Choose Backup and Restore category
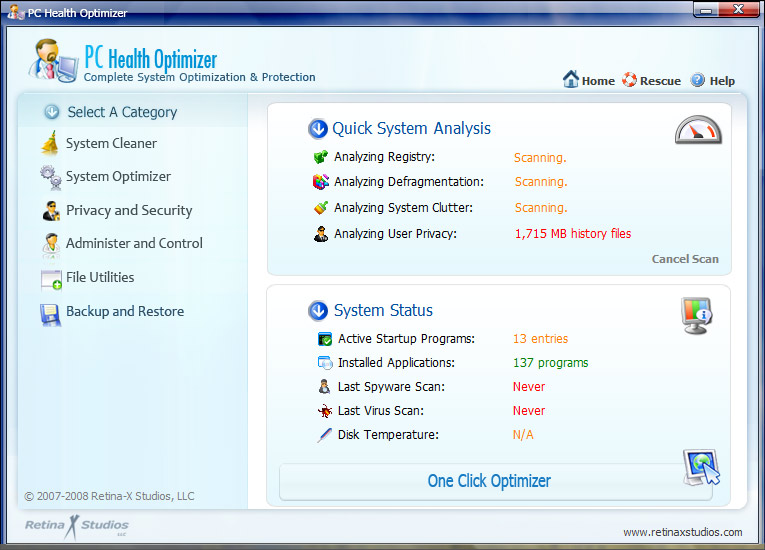 125,311
